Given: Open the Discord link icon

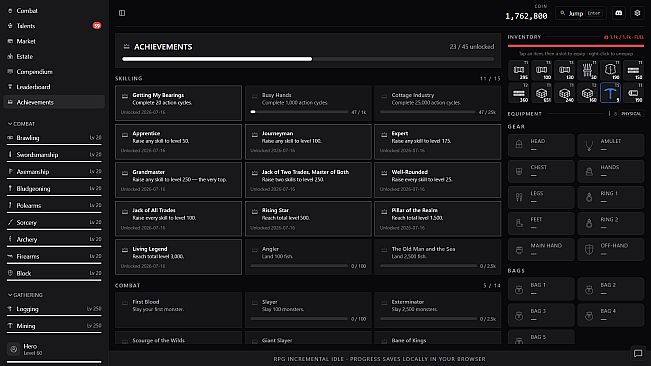Looking at the screenshot, I should (x=618, y=13).
